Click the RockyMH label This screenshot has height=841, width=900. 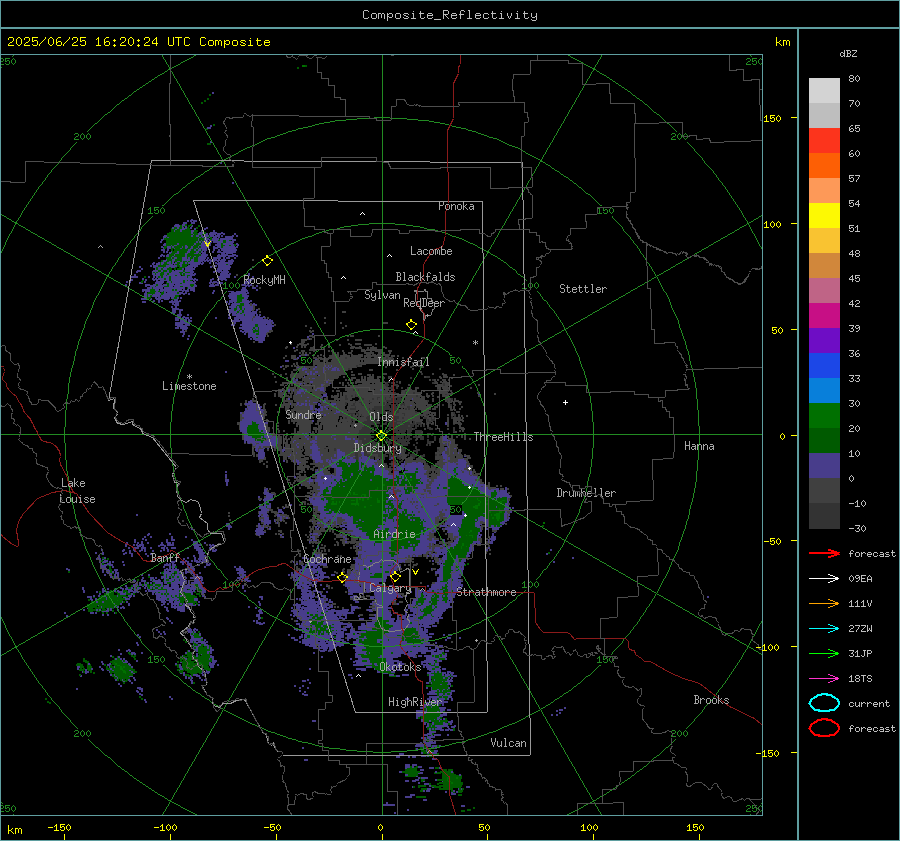[x=264, y=280]
